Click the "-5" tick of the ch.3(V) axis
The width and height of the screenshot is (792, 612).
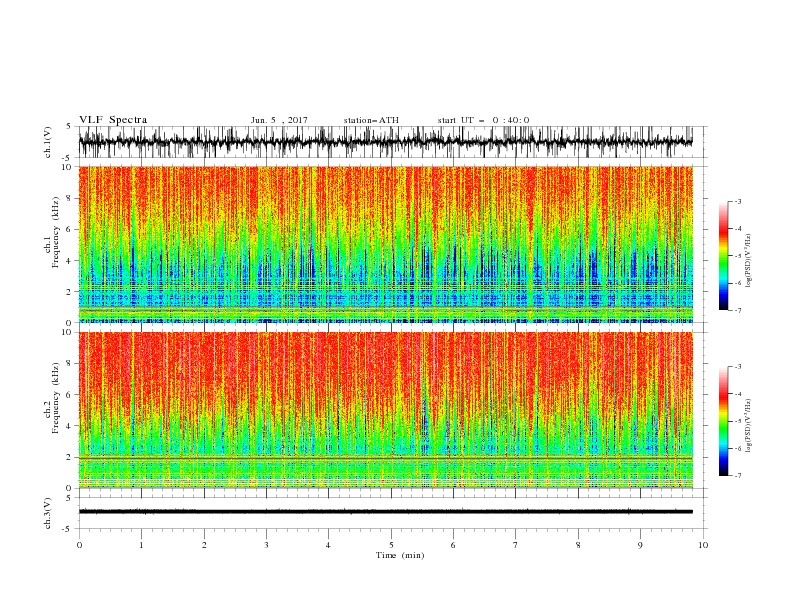click(x=68, y=529)
